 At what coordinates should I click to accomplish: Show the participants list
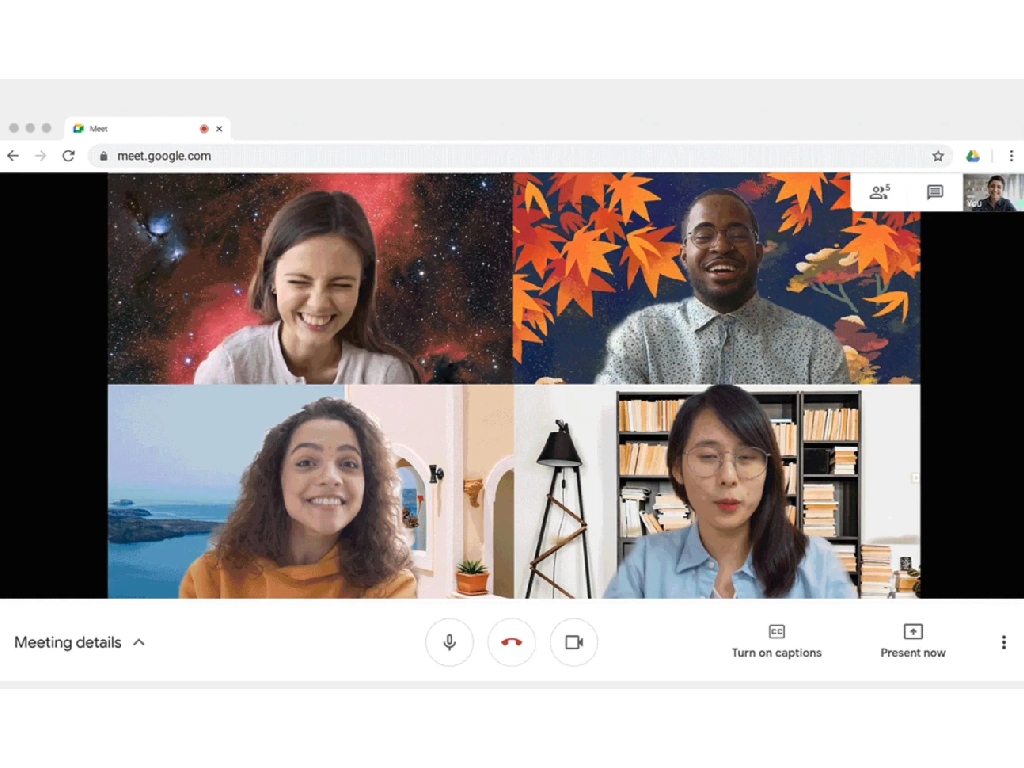(880, 192)
